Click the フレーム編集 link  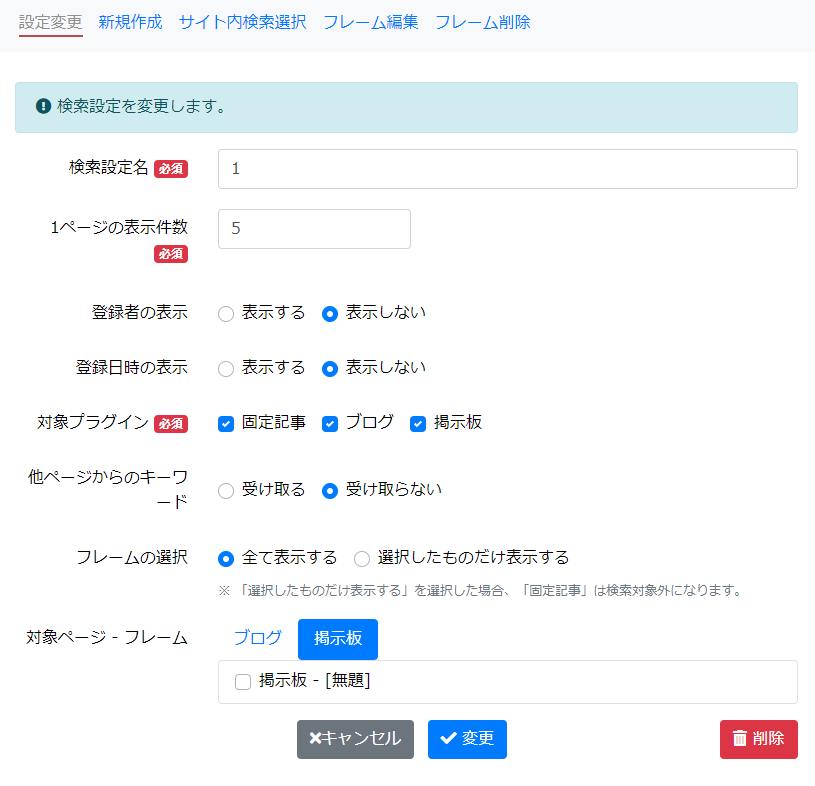[x=370, y=19]
